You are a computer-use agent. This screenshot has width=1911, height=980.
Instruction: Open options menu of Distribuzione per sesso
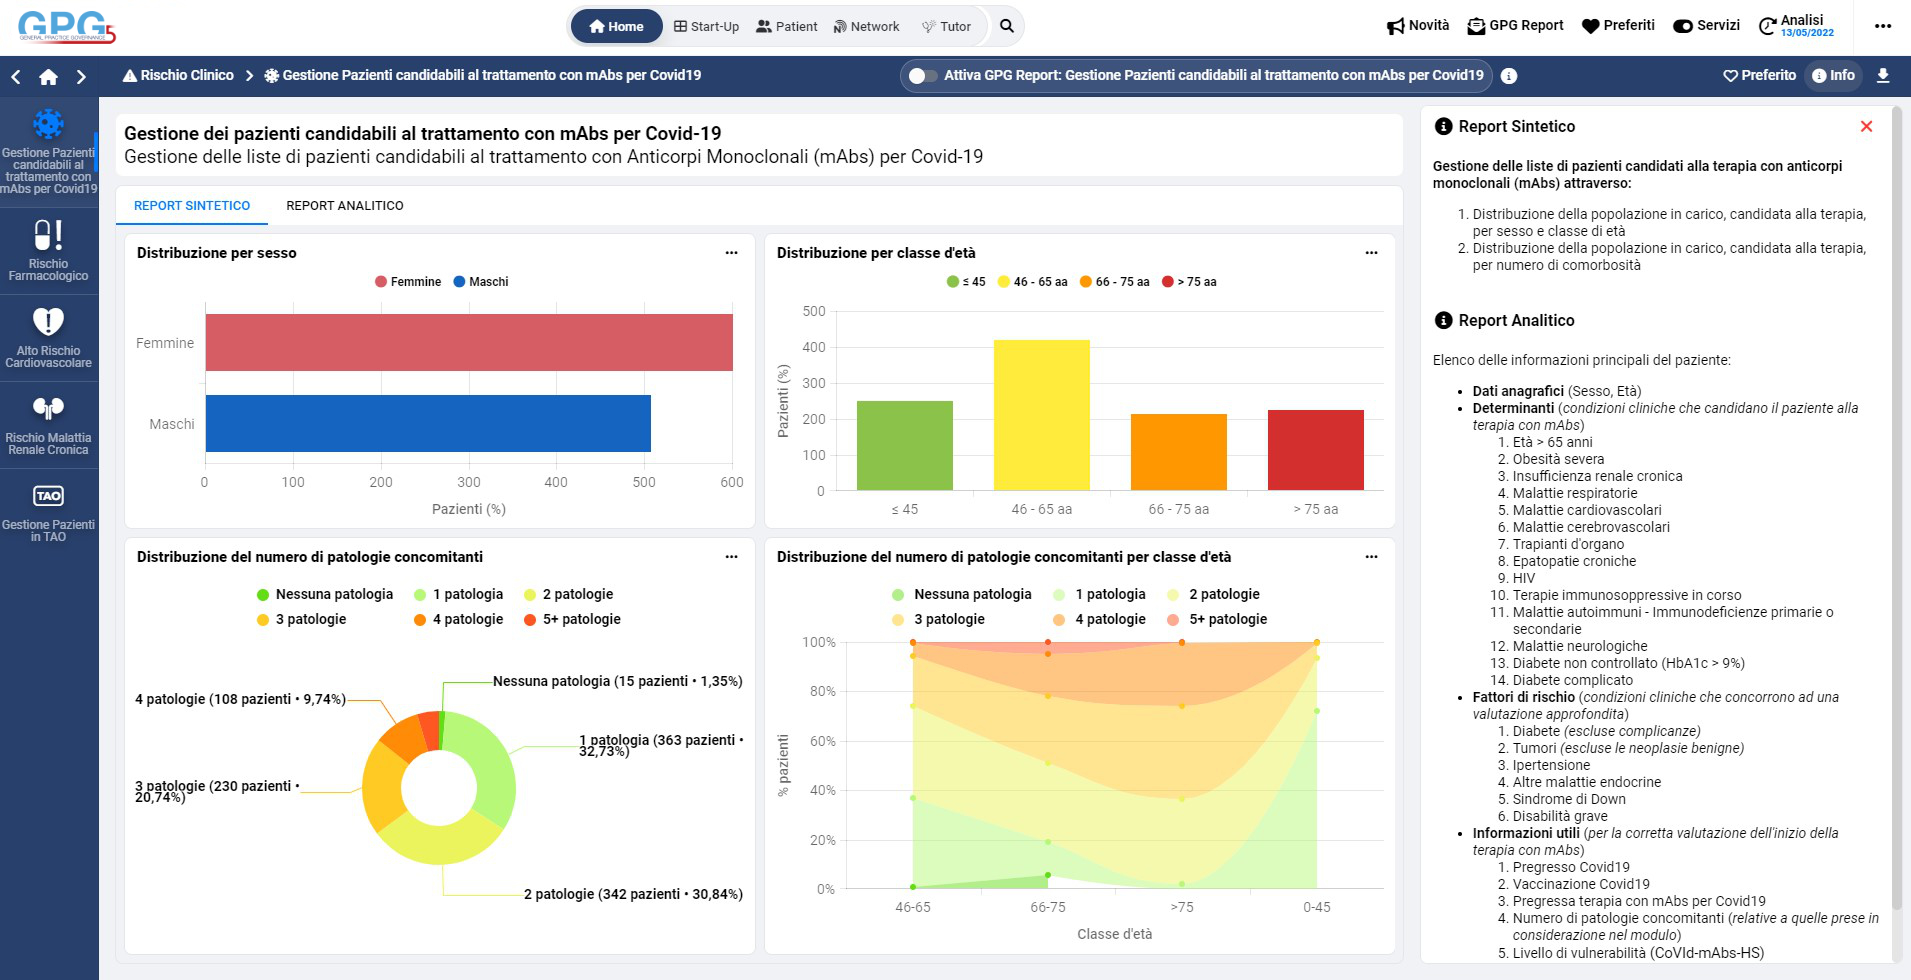731,253
